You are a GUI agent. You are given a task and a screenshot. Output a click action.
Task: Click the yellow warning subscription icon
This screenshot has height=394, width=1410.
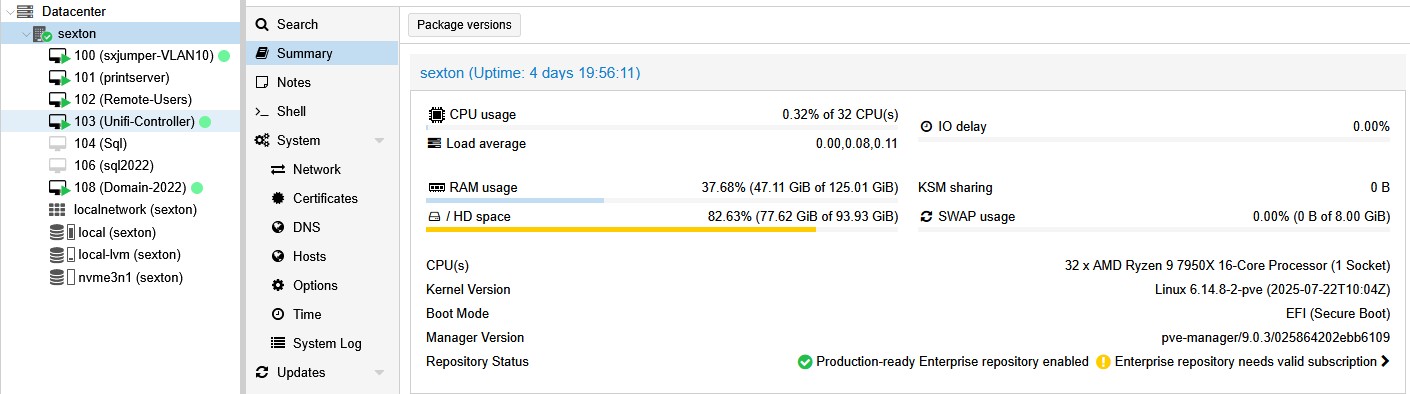coord(1103,362)
